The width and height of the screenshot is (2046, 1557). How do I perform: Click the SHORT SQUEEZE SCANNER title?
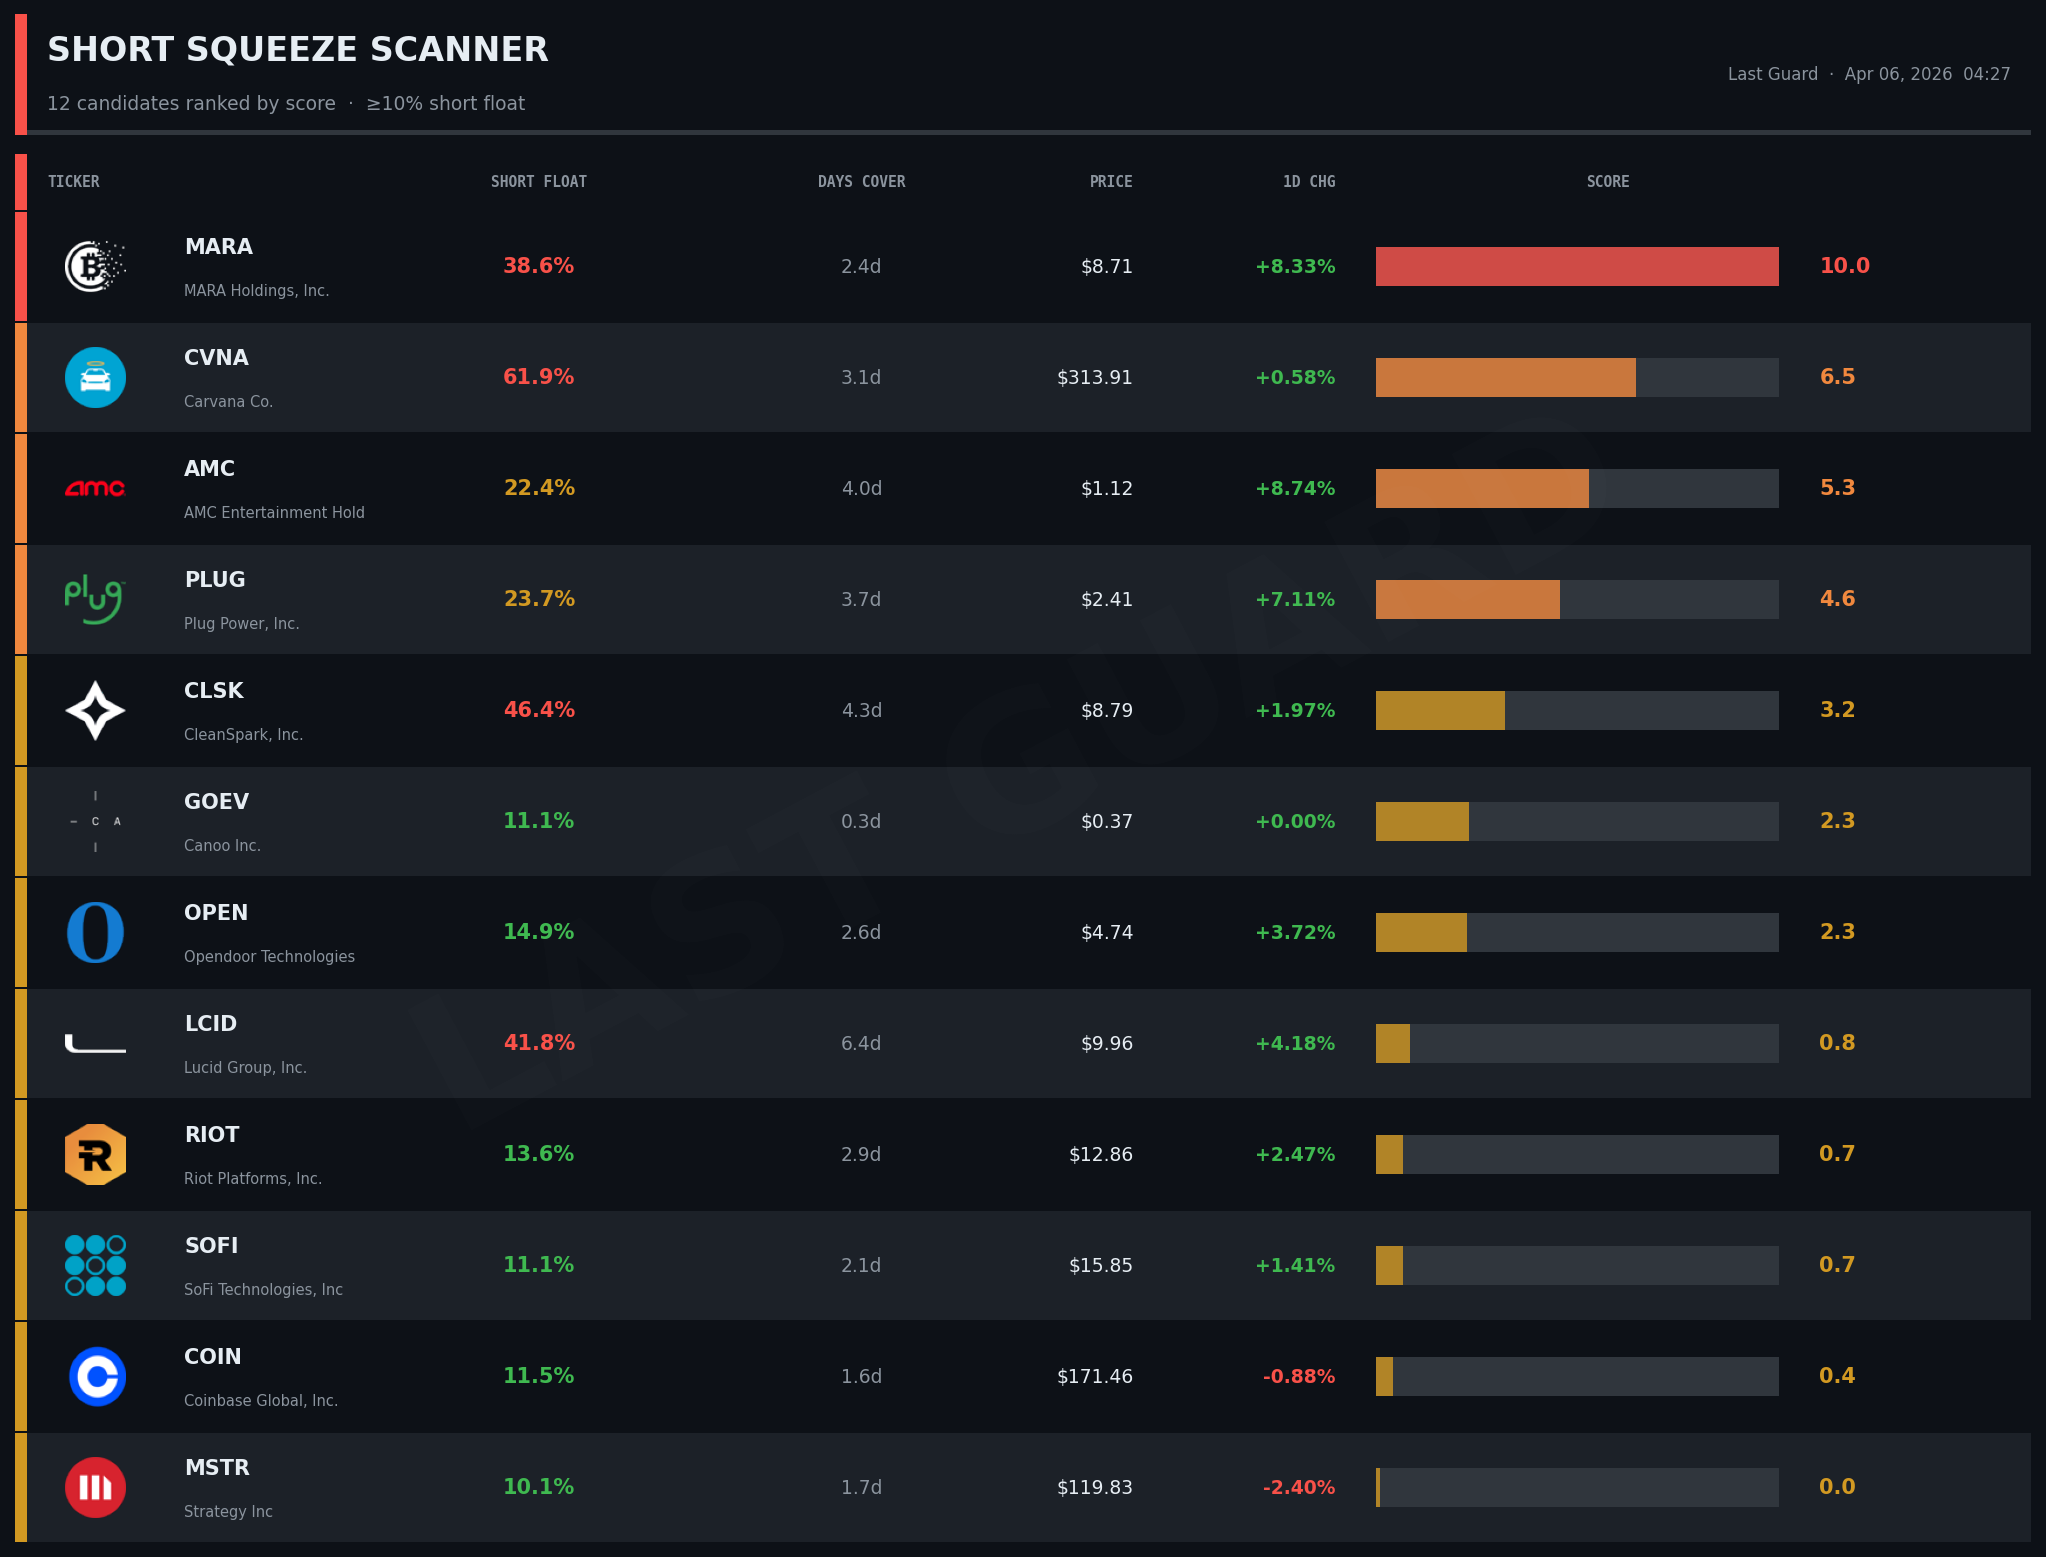[298, 50]
